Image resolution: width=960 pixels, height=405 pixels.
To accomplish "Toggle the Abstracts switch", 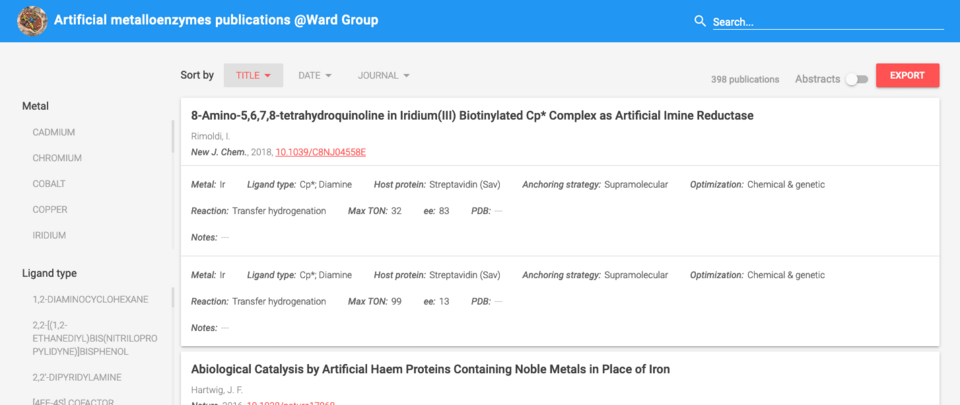I will pos(856,79).
